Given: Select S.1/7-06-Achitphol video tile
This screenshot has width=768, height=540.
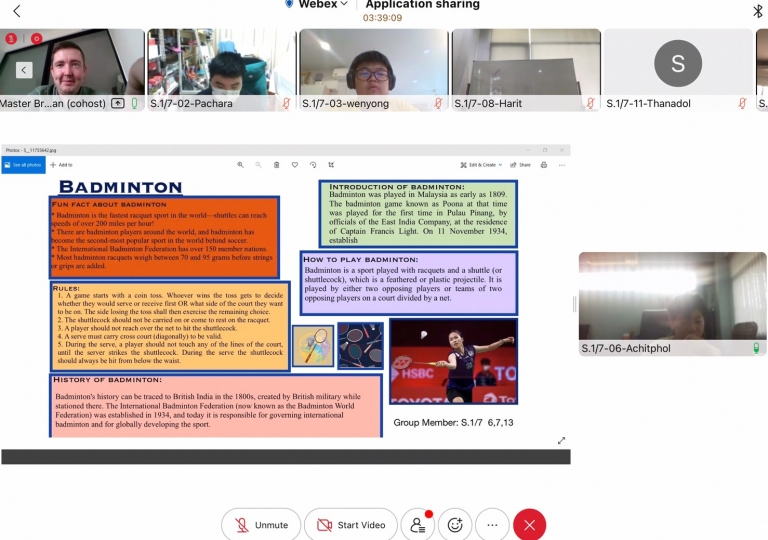Looking at the screenshot, I should coord(672,304).
